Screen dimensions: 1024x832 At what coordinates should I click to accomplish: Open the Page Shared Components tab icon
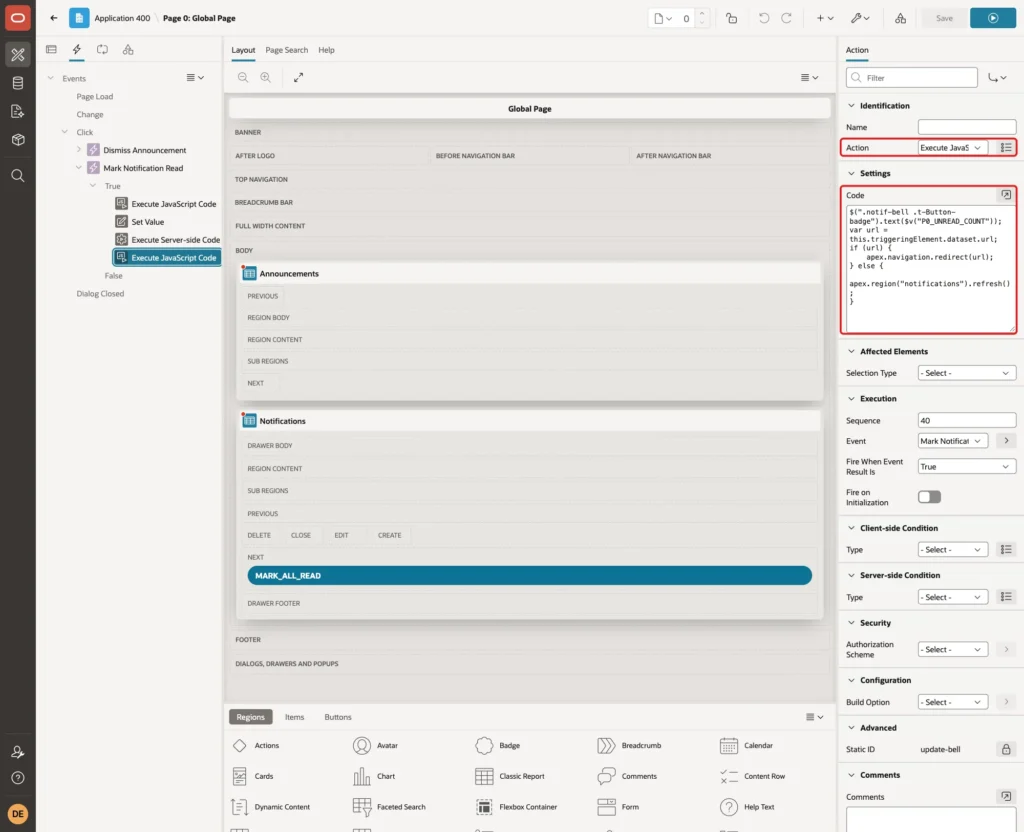point(128,50)
